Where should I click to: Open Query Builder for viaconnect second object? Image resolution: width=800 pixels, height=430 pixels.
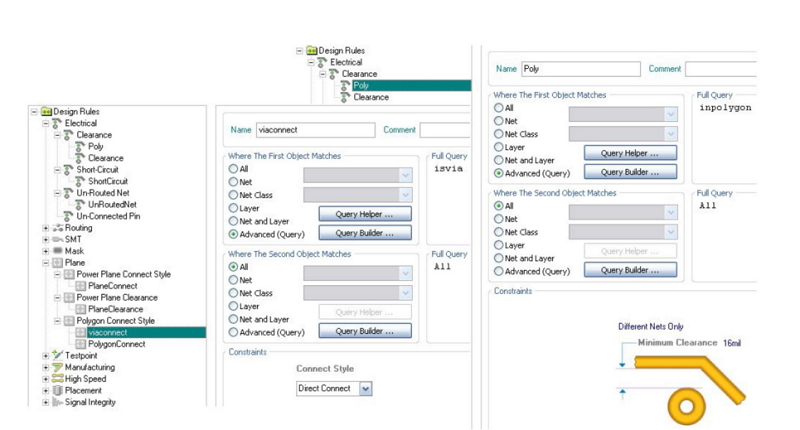(x=365, y=331)
